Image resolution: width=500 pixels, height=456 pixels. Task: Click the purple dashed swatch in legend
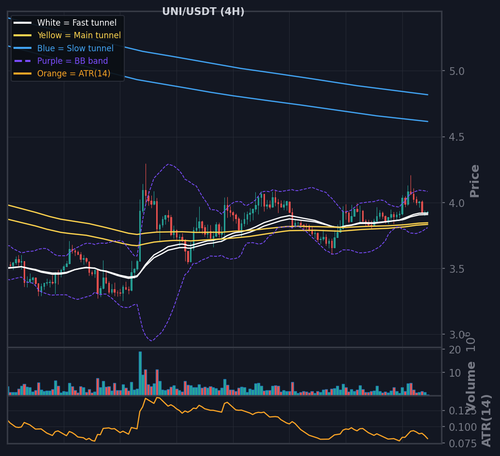[x=22, y=61]
